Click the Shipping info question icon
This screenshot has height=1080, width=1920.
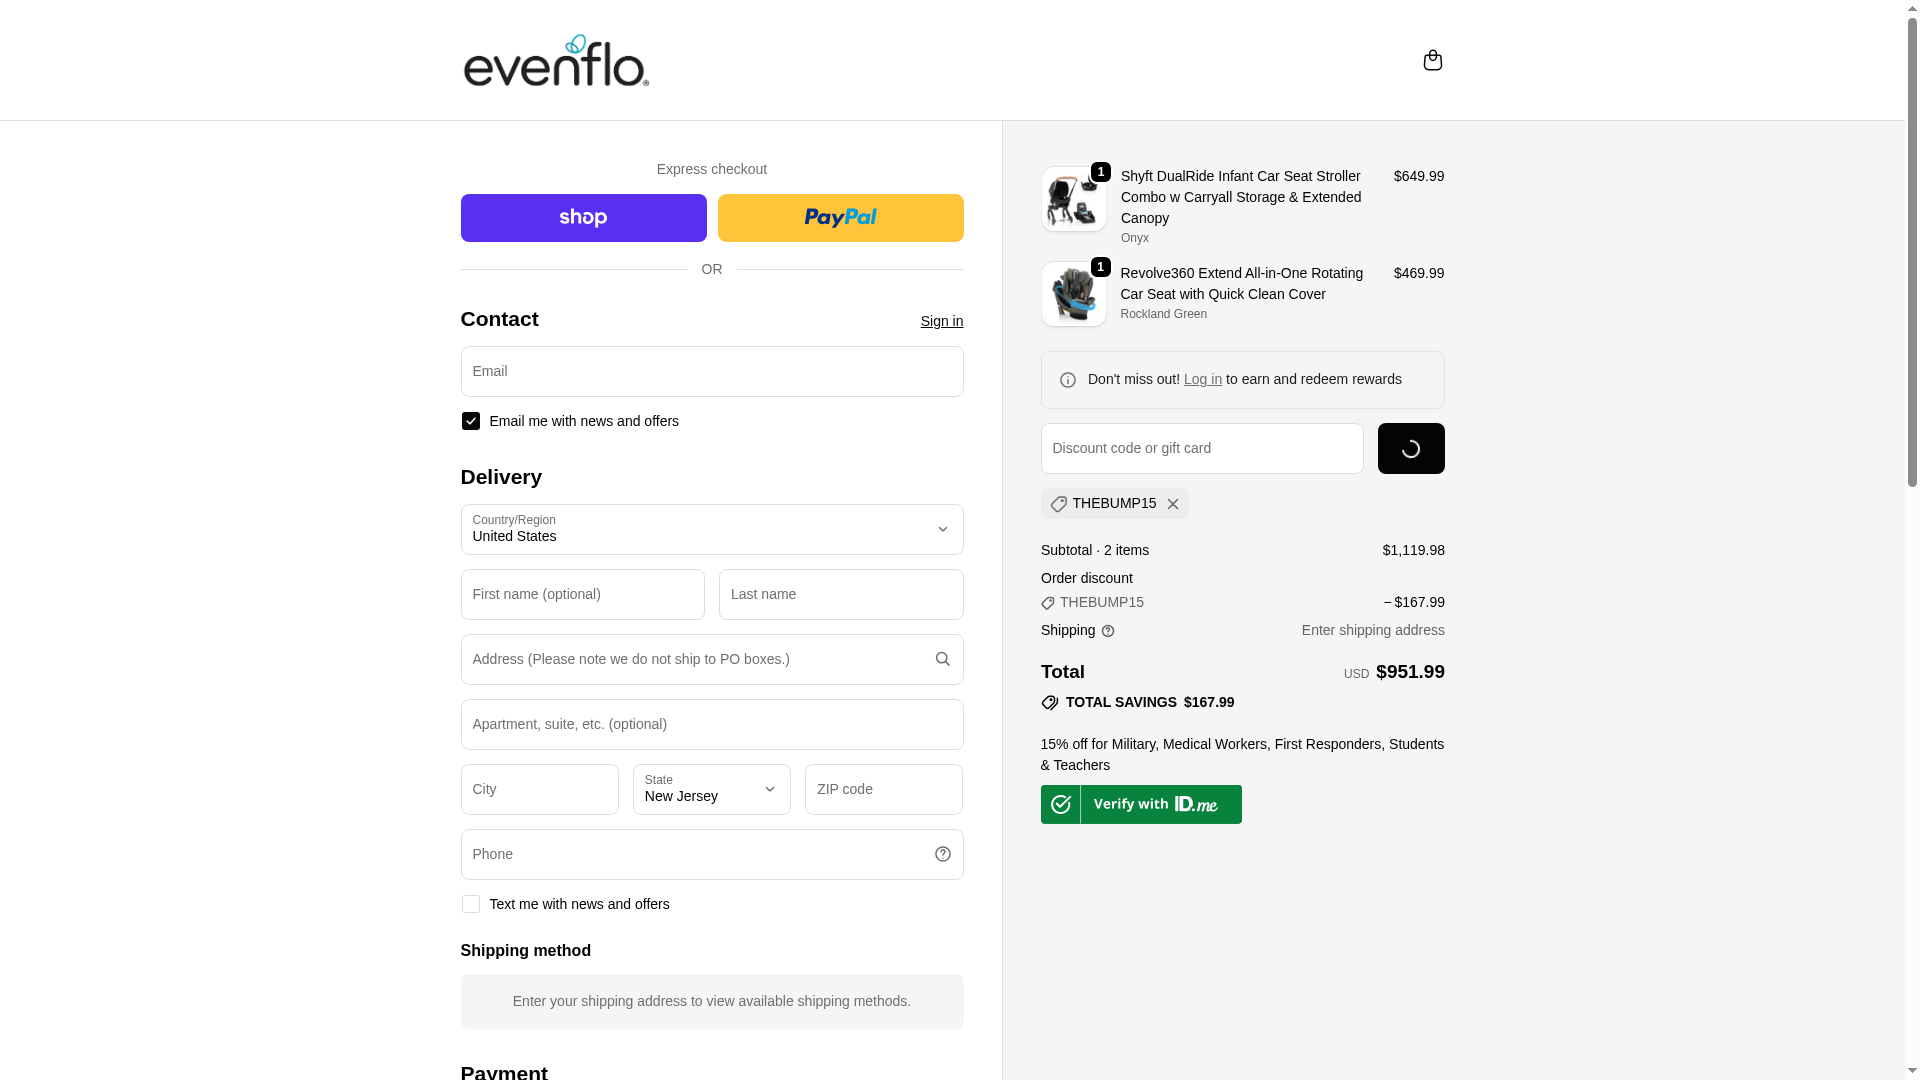1108,631
